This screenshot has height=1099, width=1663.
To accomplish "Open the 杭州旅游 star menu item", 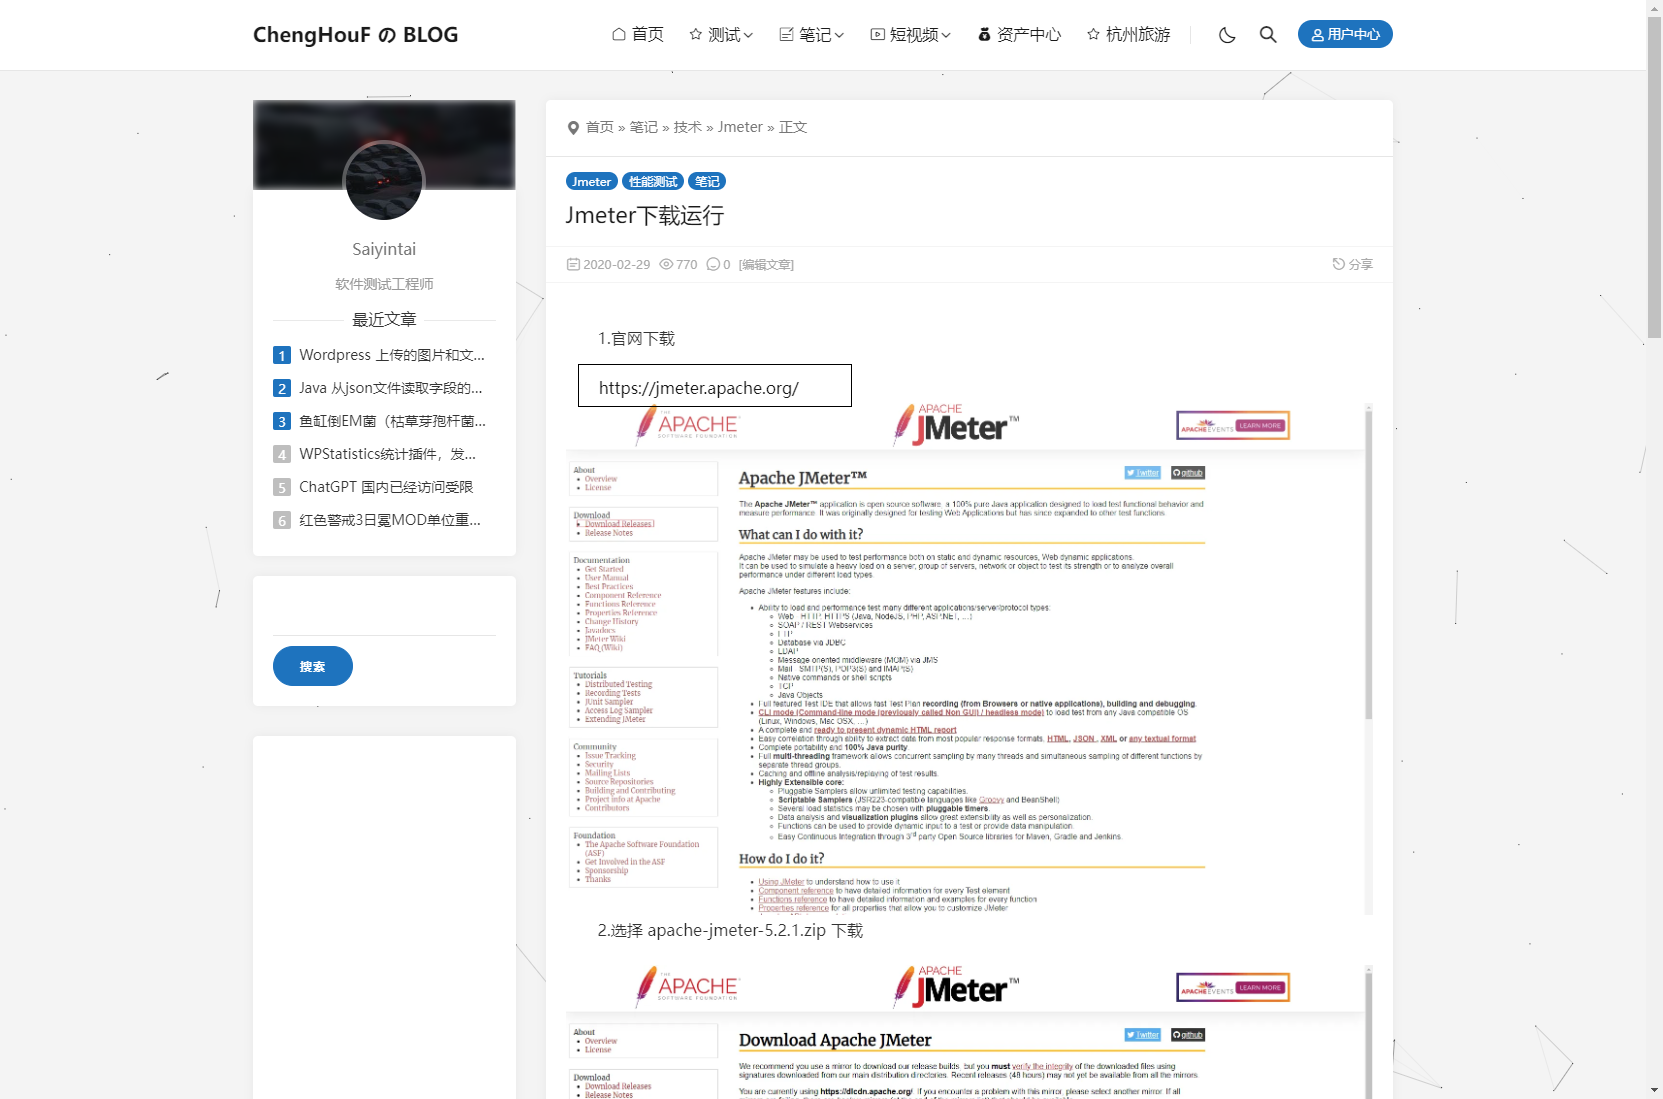I will click(x=1128, y=35).
